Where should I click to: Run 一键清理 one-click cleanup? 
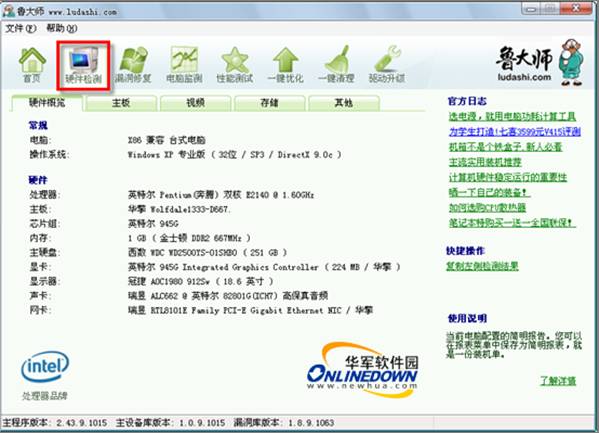pos(336,65)
